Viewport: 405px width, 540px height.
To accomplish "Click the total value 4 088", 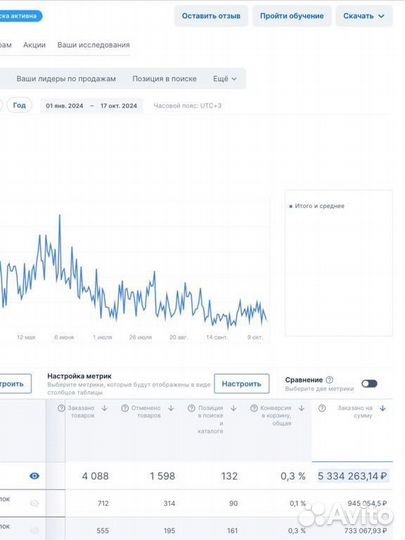I will tap(95, 476).
